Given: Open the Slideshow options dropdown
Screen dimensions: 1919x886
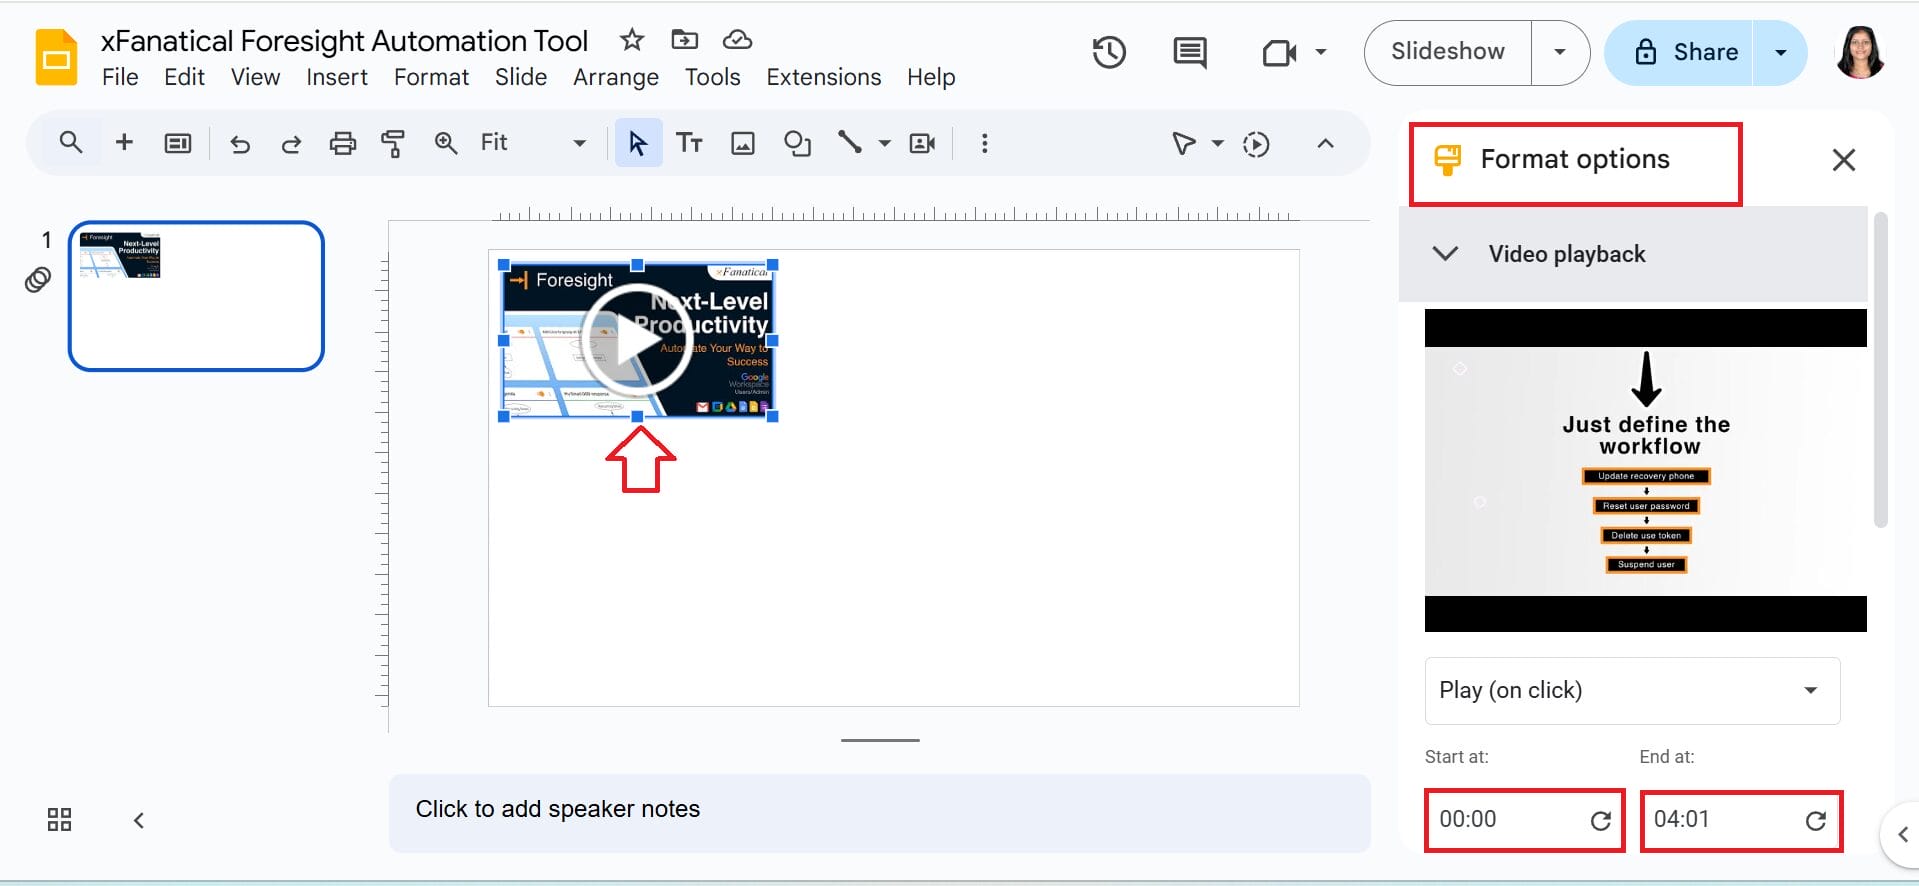Looking at the screenshot, I should tap(1560, 52).
